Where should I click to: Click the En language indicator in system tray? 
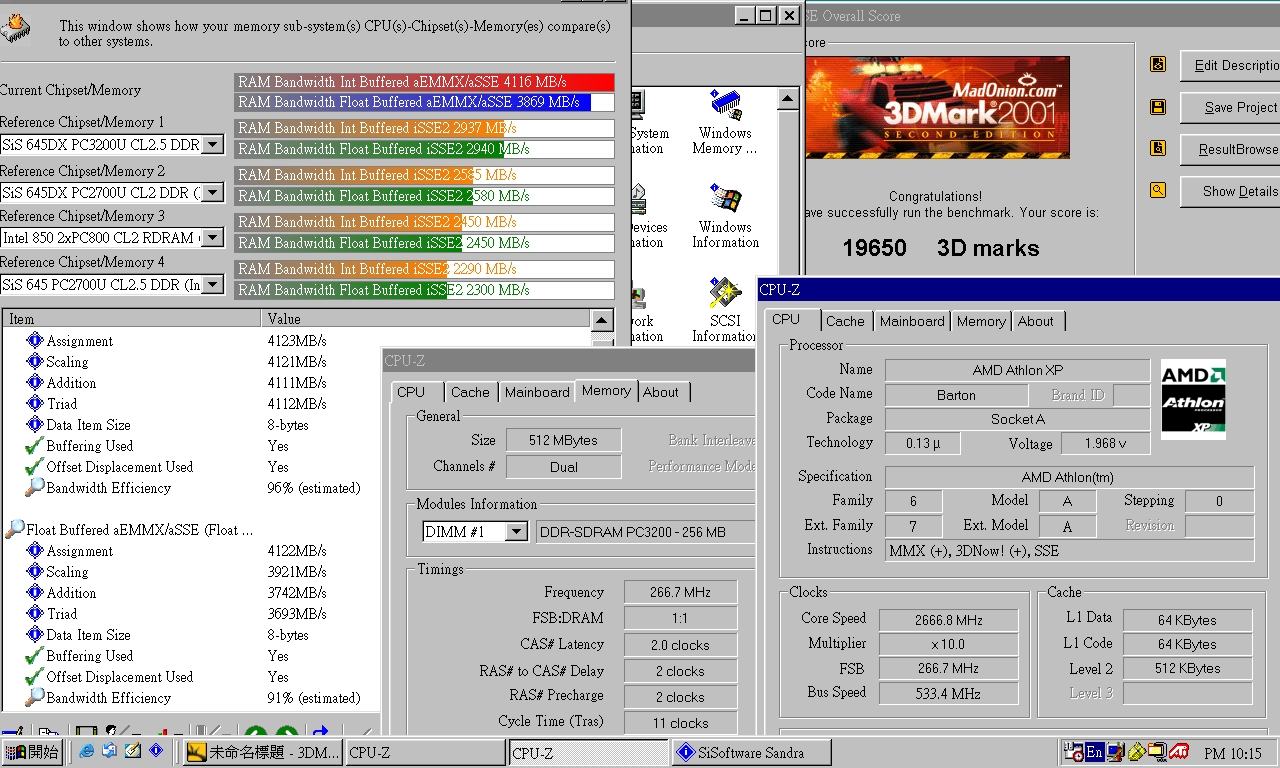point(1095,752)
